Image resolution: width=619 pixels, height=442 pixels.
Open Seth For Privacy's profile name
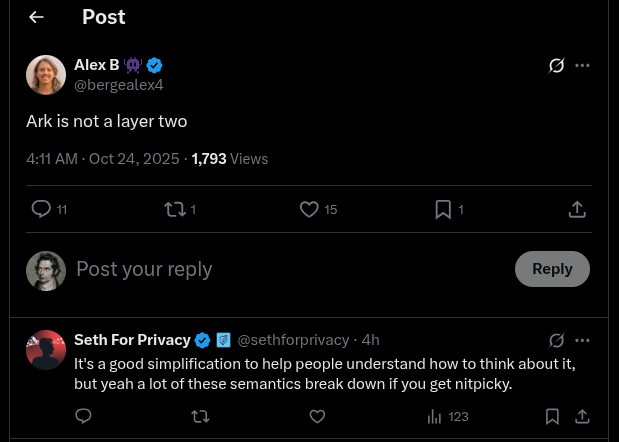point(132,340)
